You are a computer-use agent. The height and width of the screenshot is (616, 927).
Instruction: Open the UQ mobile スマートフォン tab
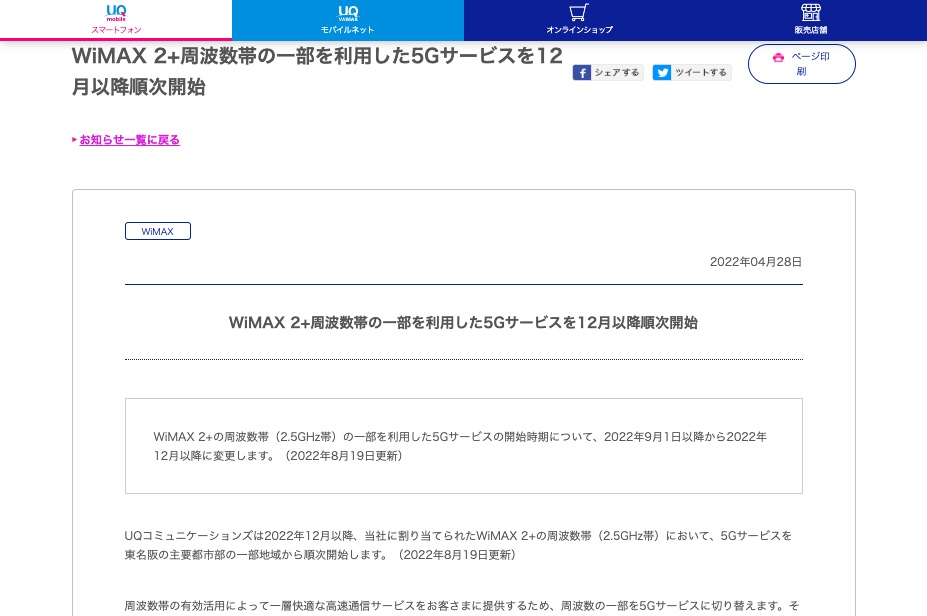coord(116,20)
